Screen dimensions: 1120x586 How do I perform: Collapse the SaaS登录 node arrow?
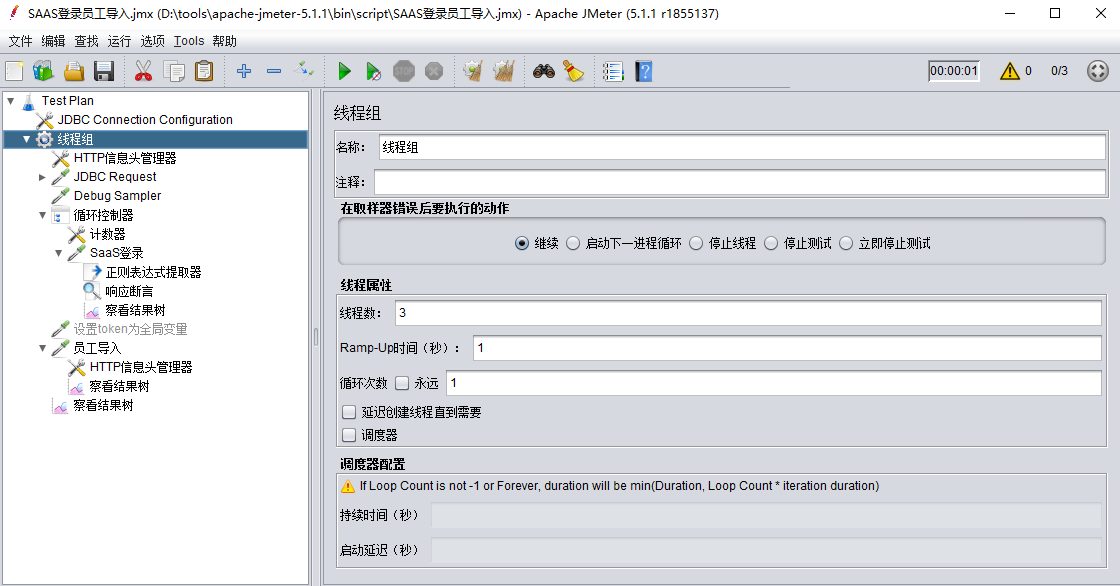click(59, 253)
